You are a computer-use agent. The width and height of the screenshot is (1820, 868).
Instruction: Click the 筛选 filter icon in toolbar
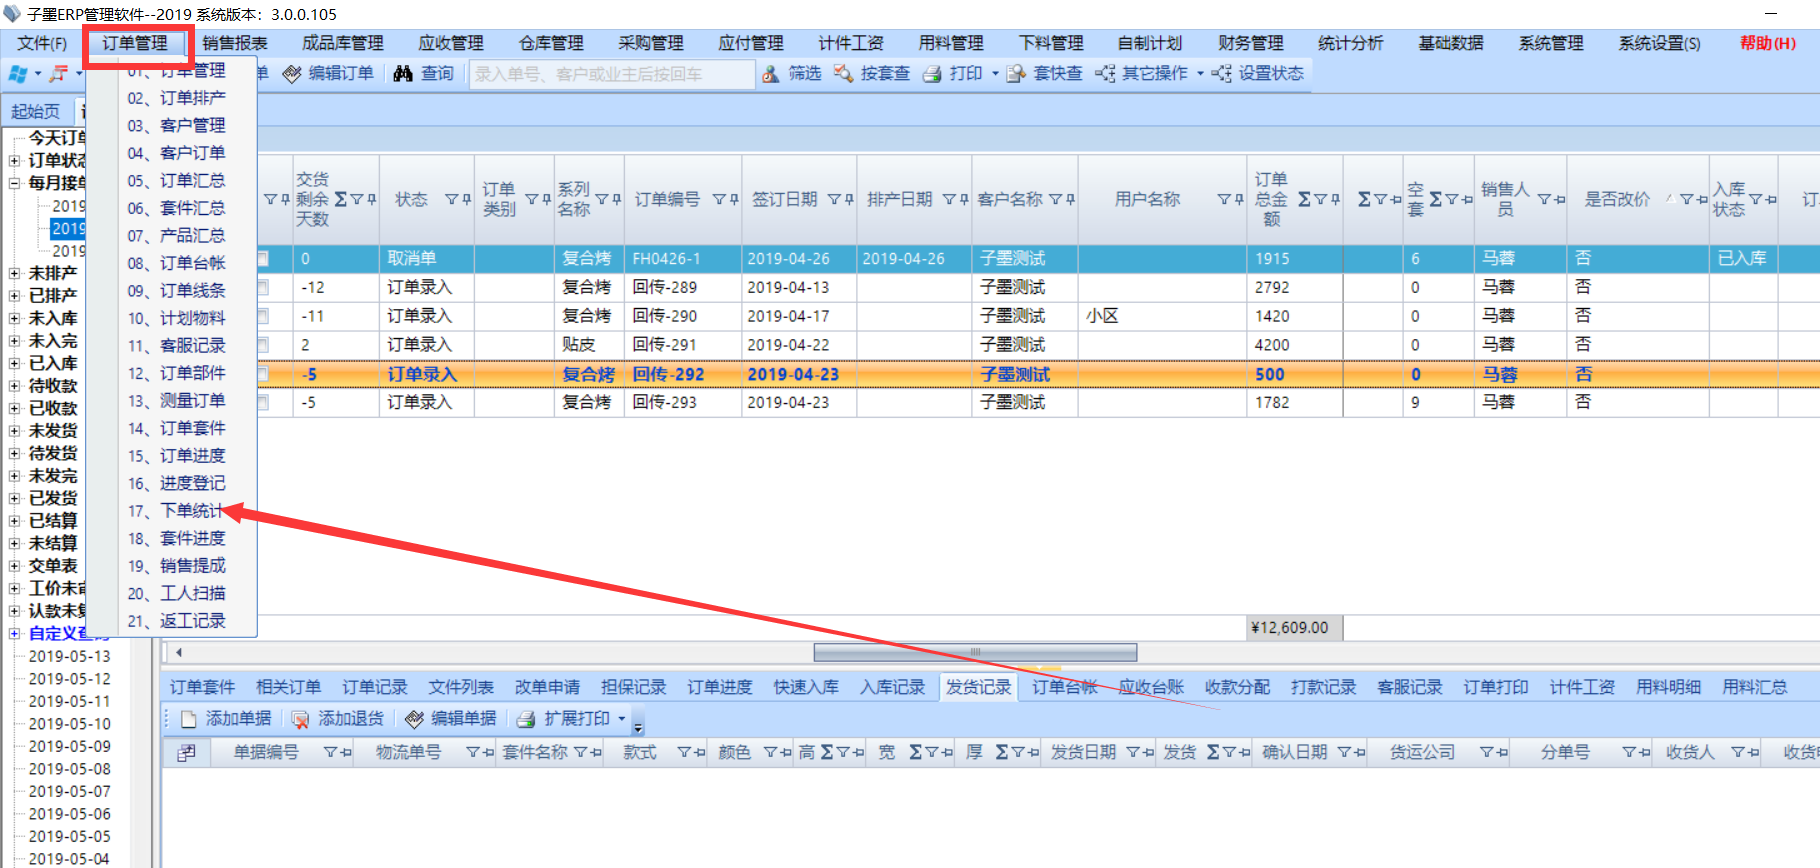pyautogui.click(x=771, y=74)
